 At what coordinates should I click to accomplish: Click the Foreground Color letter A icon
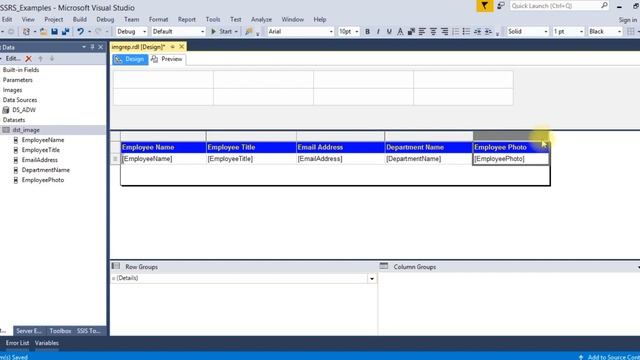click(400, 31)
